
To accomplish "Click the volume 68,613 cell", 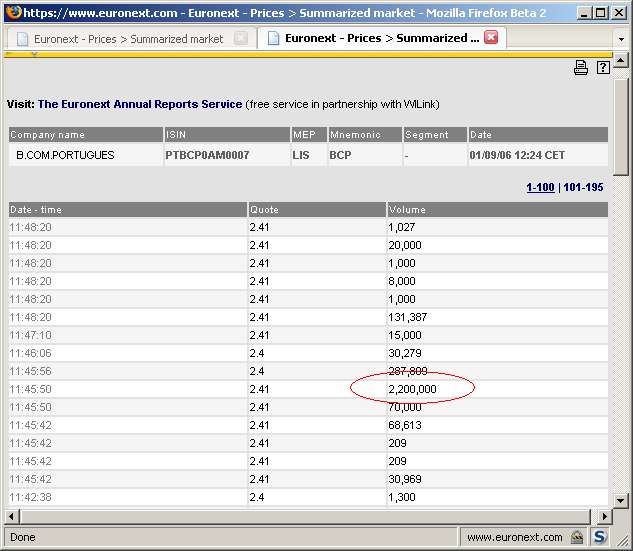I will [498, 425].
